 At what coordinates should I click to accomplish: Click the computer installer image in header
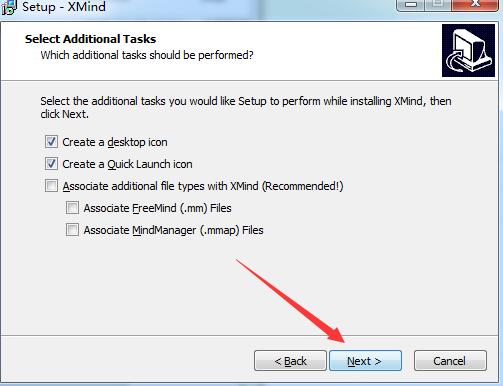pos(468,50)
